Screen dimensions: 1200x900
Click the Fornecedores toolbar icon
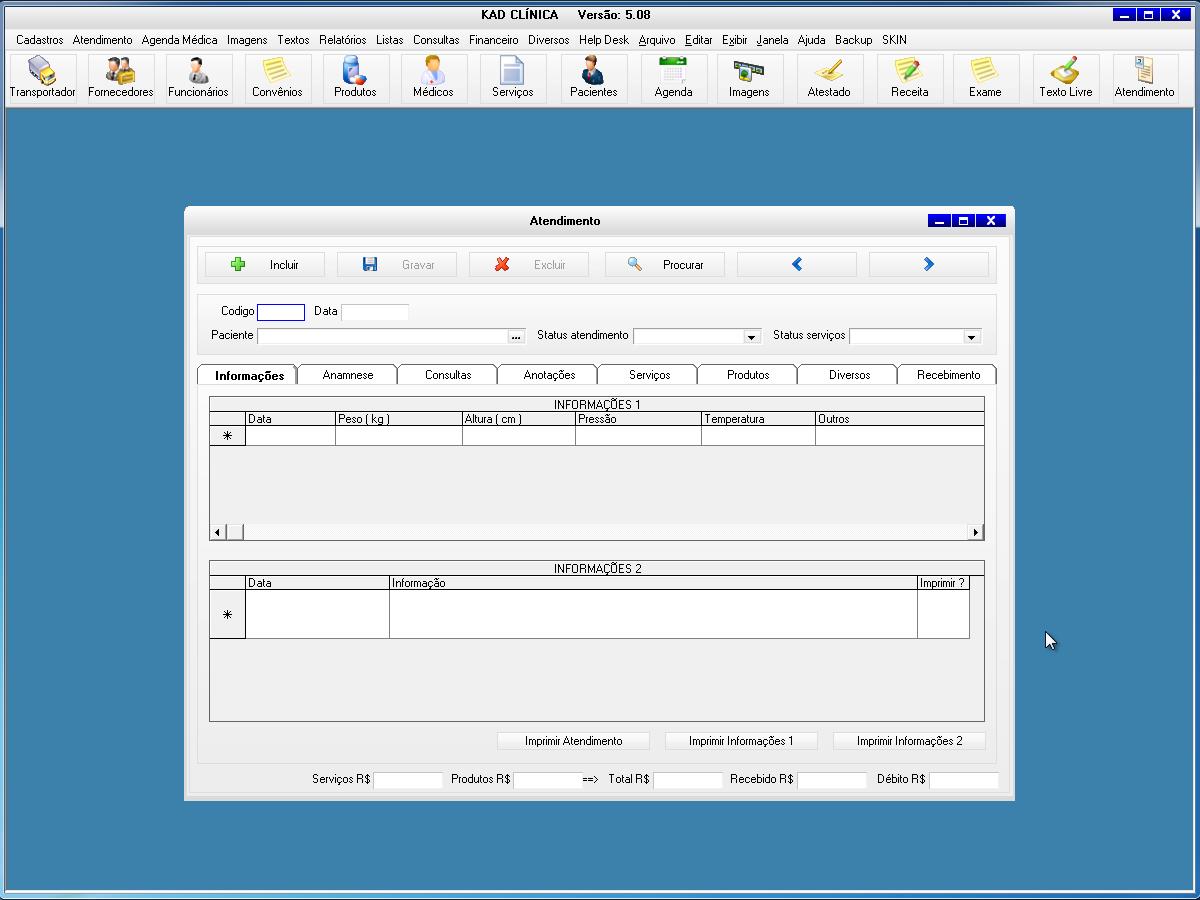120,77
